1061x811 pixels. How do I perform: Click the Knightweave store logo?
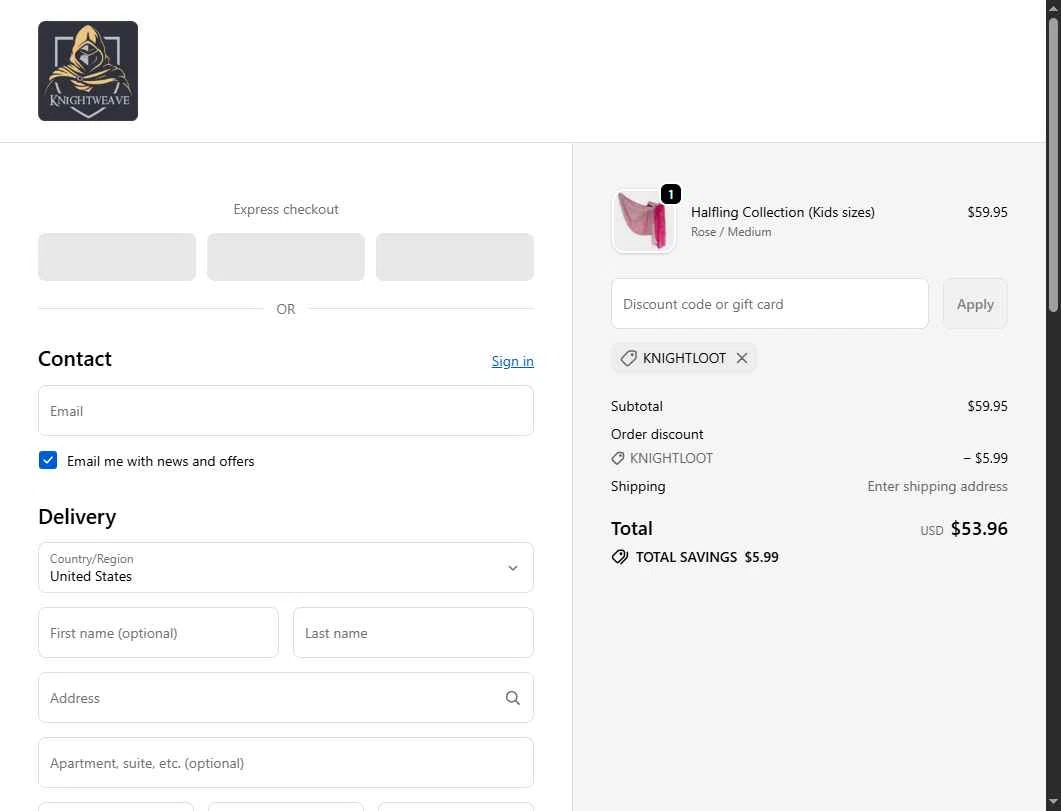pyautogui.click(x=88, y=71)
